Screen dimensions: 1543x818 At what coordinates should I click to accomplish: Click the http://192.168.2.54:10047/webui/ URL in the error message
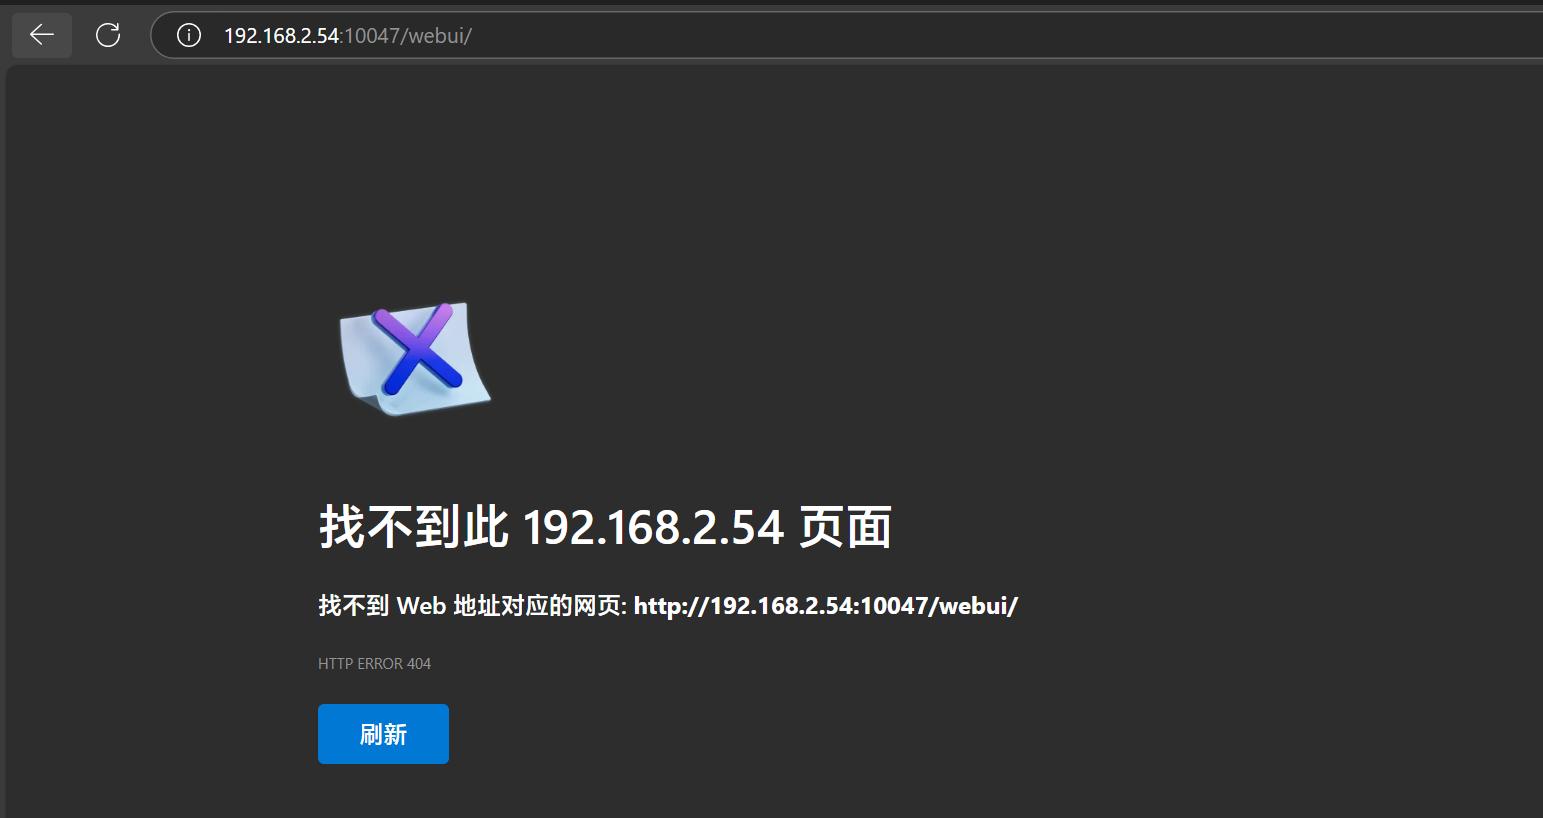(826, 606)
